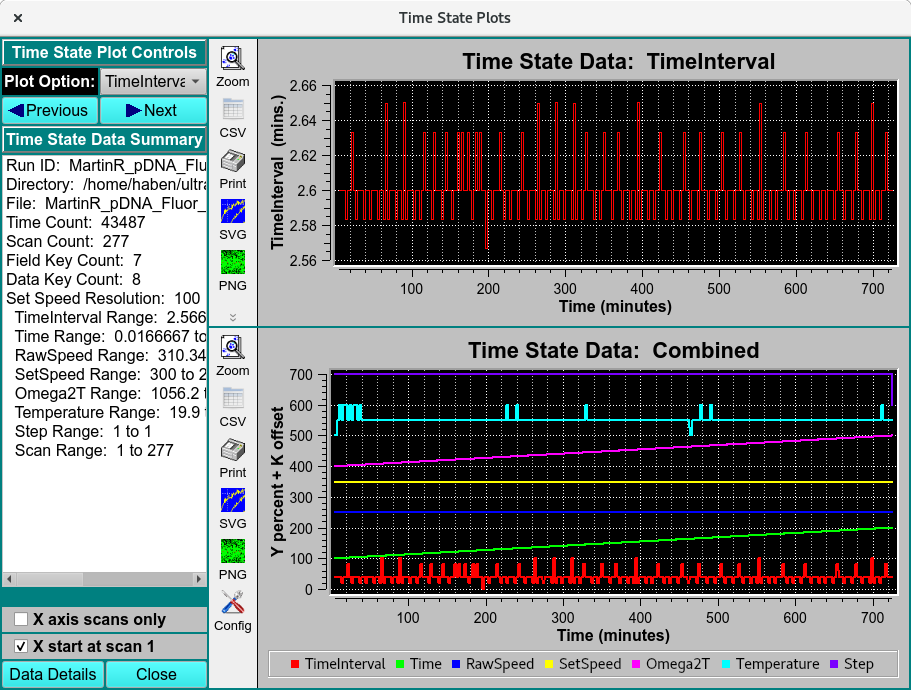This screenshot has height=690, width=911.
Task: Export Combined plot data via the CSV icon
Action: click(232, 398)
